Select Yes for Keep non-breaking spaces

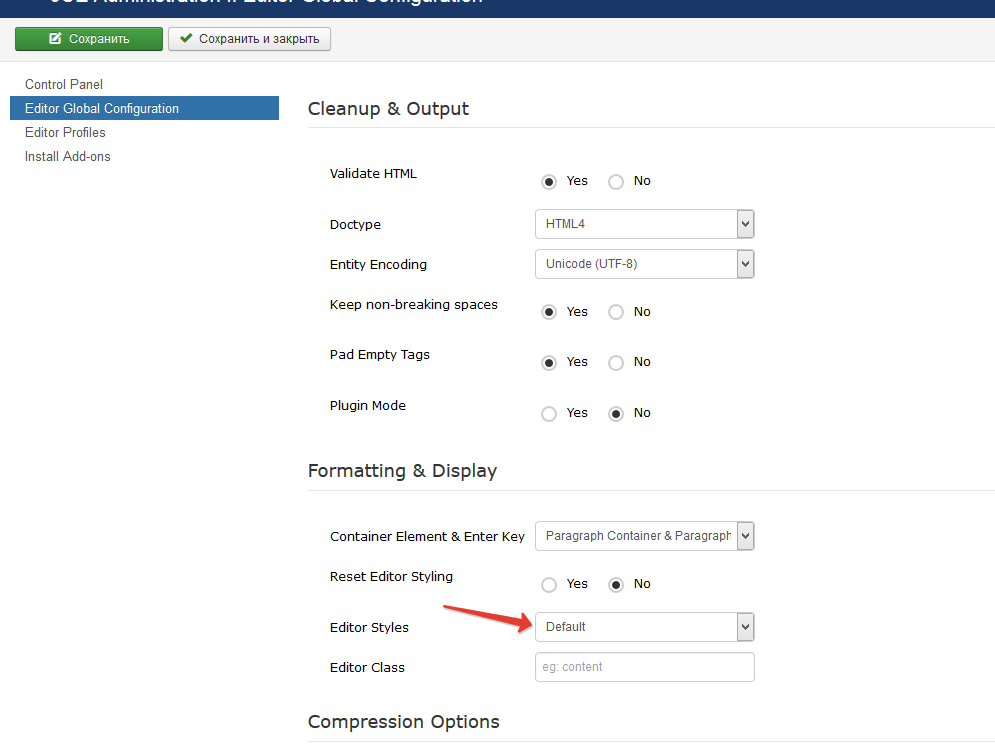tap(549, 312)
